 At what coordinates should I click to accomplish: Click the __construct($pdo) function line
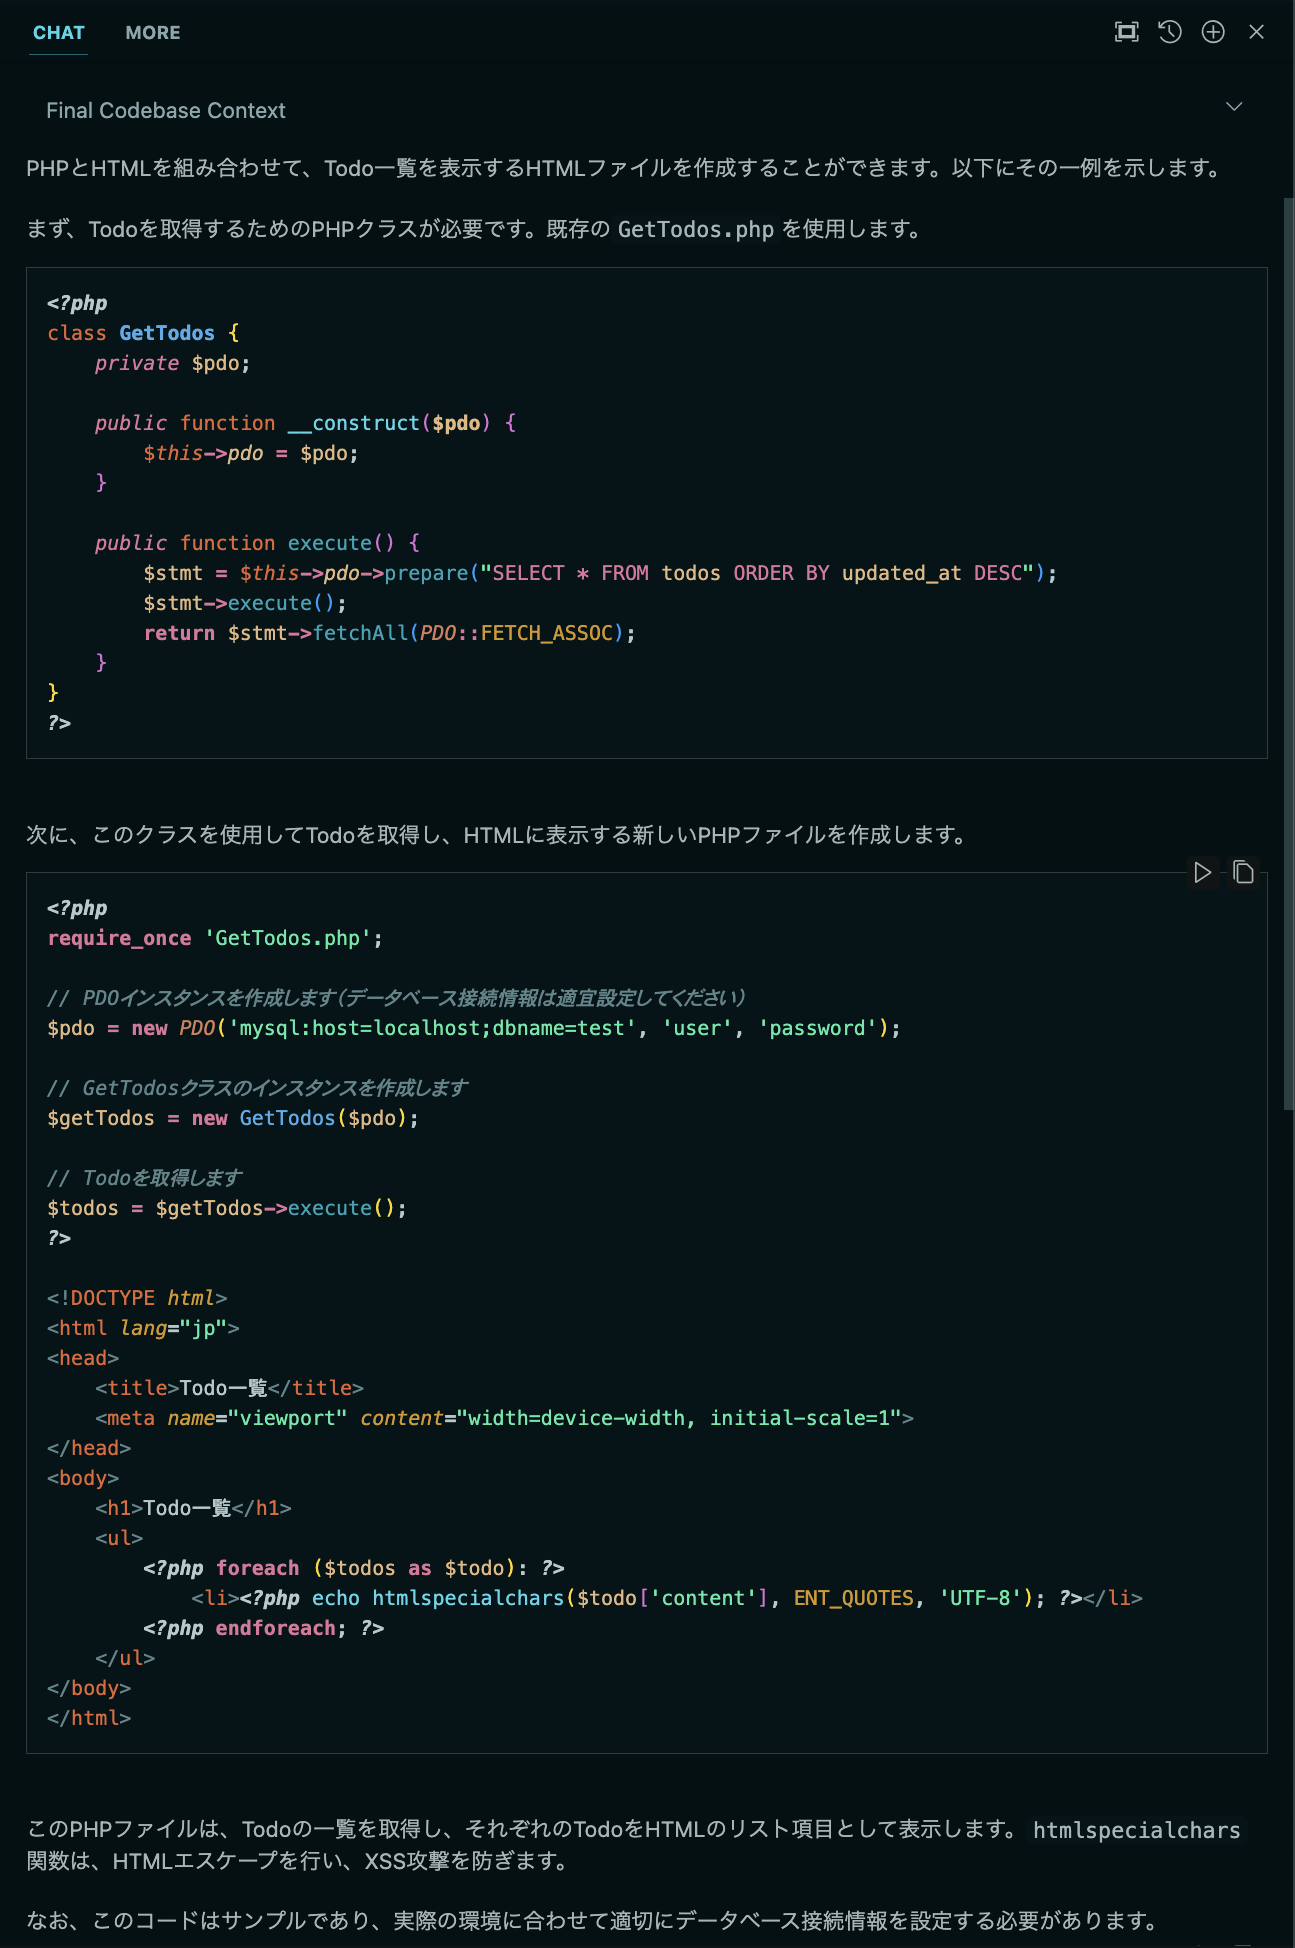coord(305,423)
